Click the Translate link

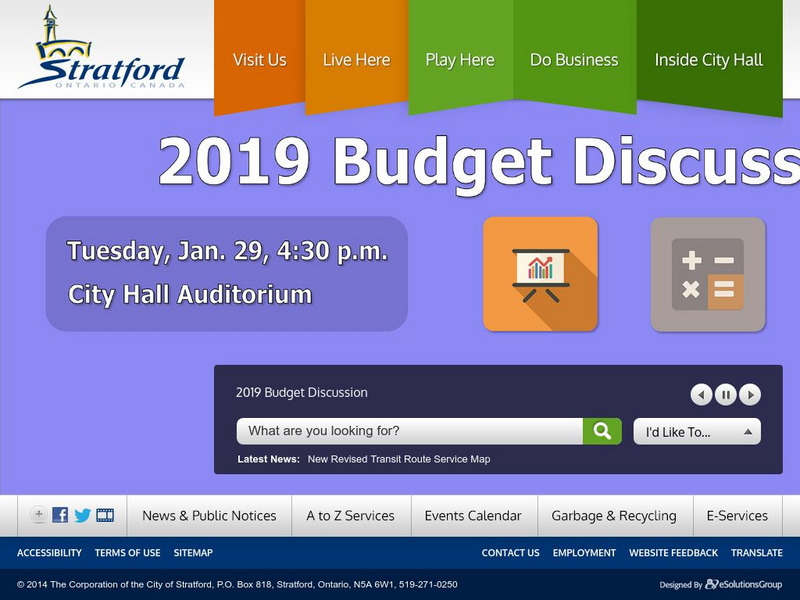pyautogui.click(x=757, y=553)
